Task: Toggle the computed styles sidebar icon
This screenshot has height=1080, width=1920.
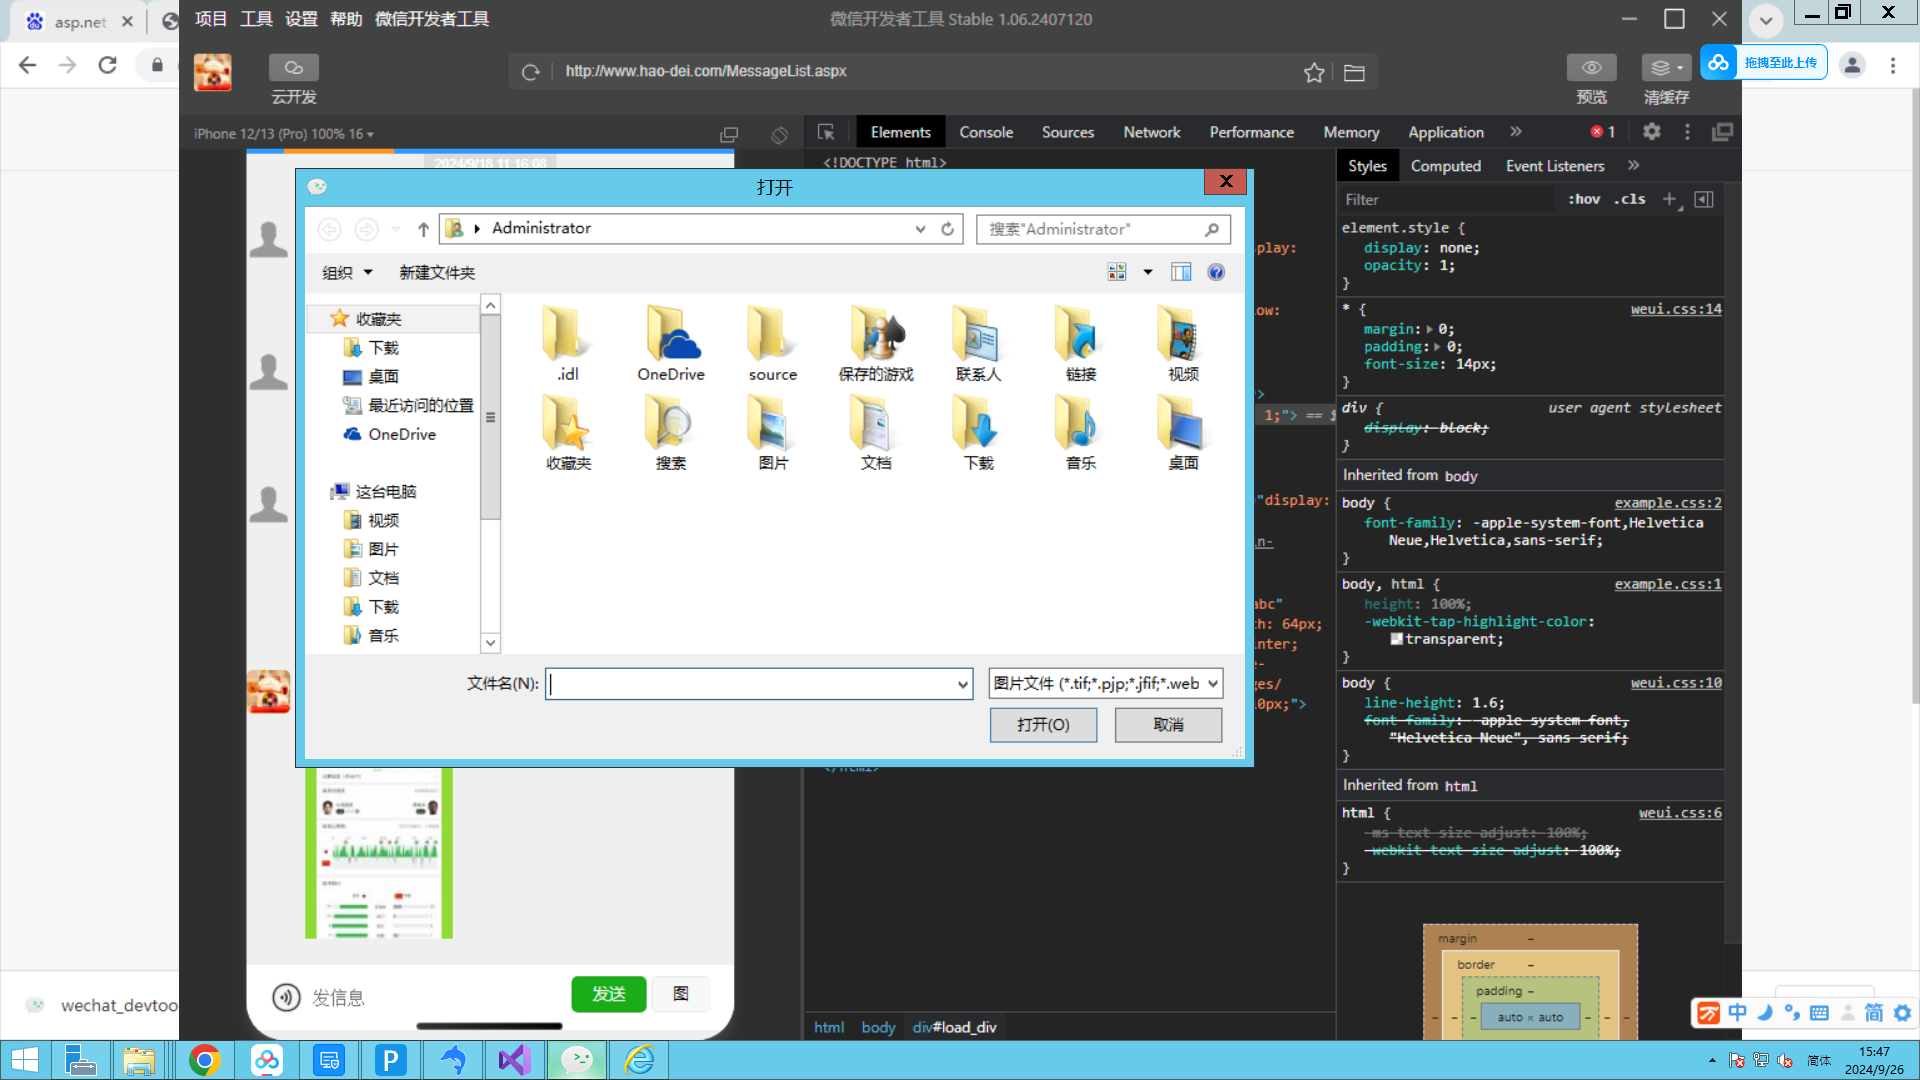Action: tap(1704, 199)
